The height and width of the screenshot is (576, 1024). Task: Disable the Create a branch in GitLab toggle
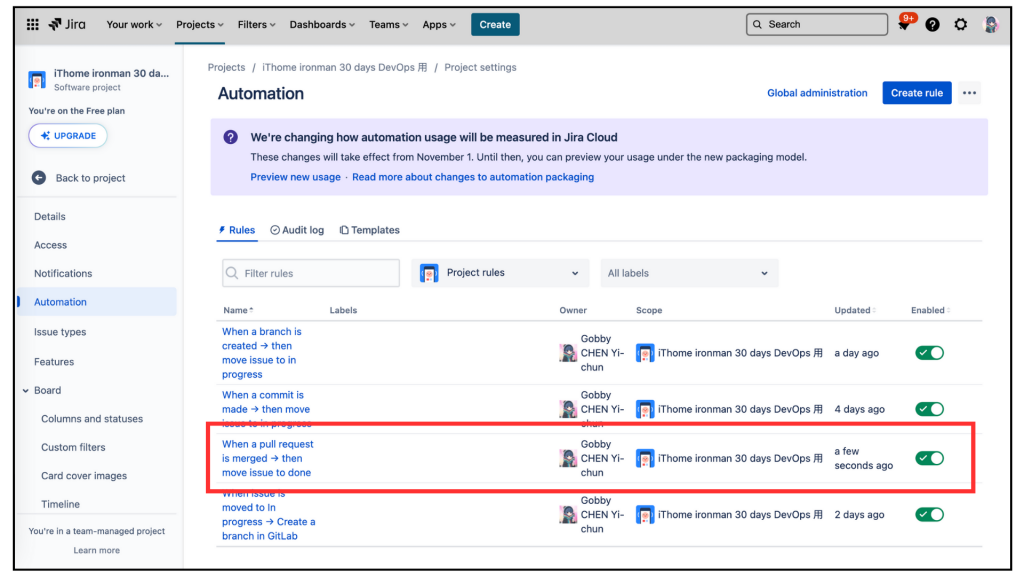[x=929, y=515]
